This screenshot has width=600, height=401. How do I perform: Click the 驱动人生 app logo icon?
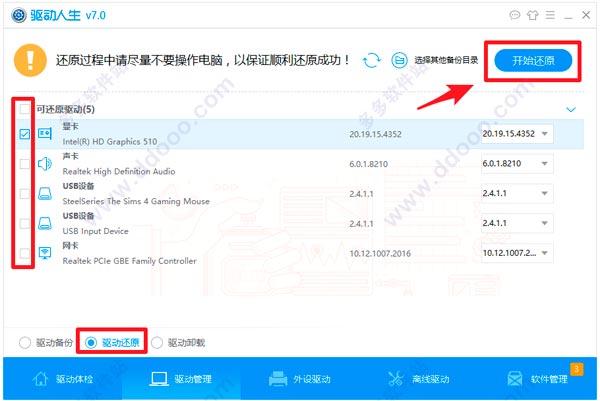[18, 15]
